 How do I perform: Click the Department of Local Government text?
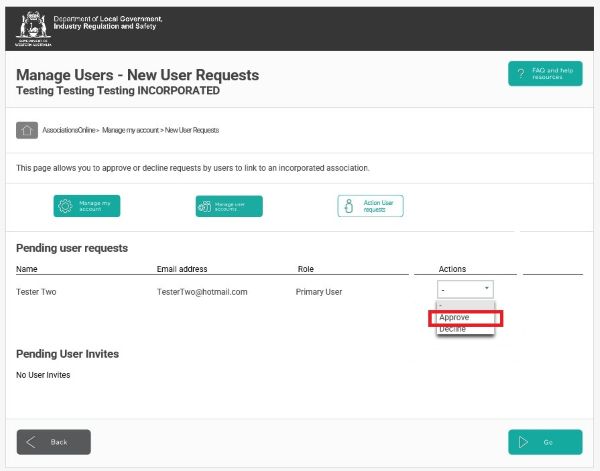(x=108, y=23)
